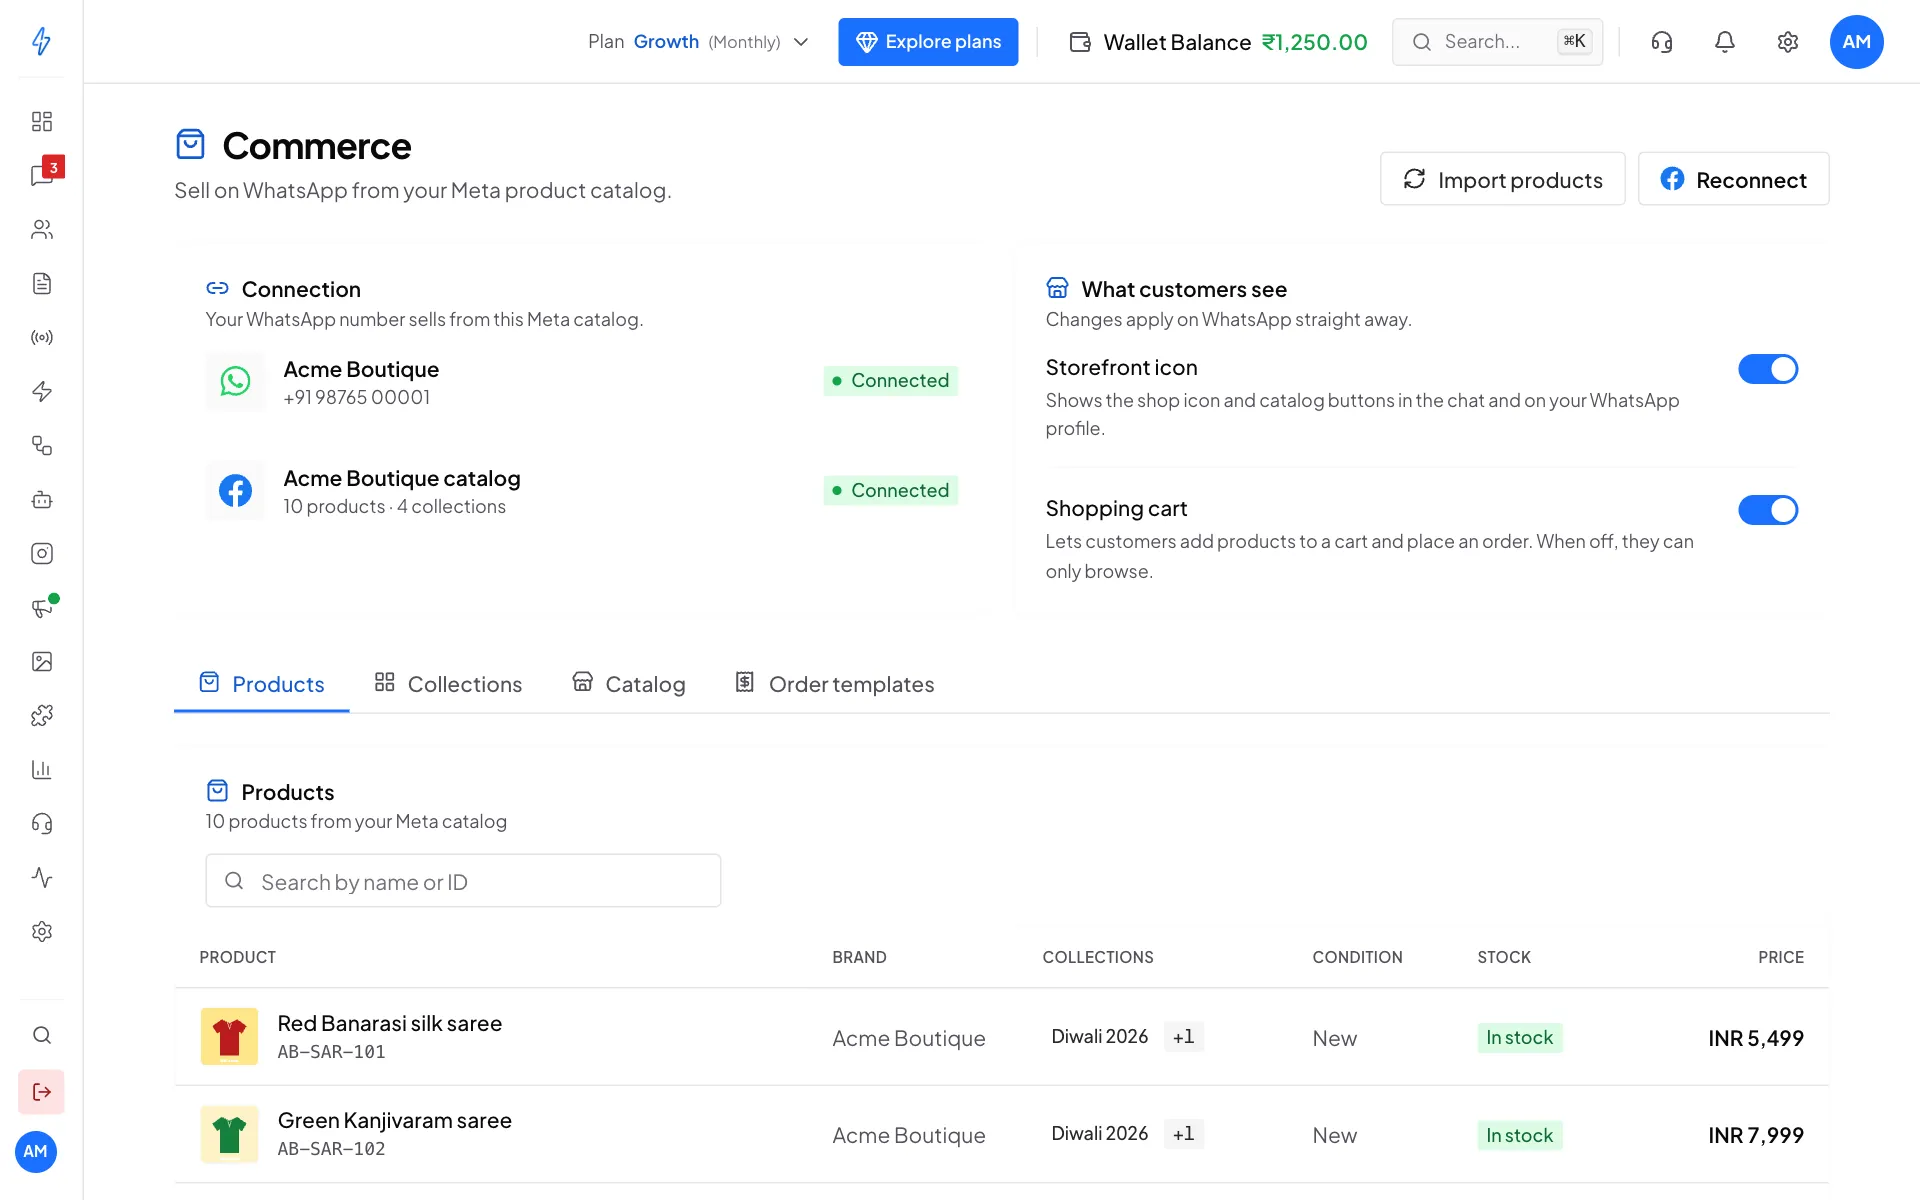
Task: Click +1 collections badge for Green Kanjivaram saree
Action: pos(1184,1134)
